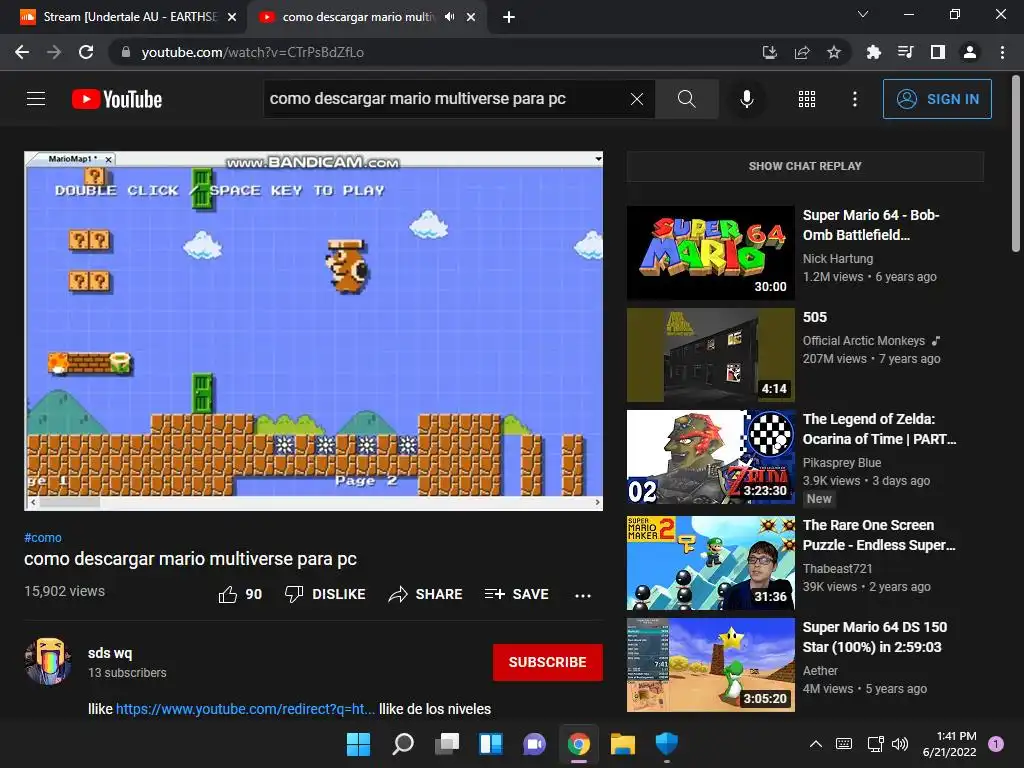This screenshot has width=1024, height=768.
Task: Open the 505 Arctic Monkeys video title
Action: click(x=814, y=317)
